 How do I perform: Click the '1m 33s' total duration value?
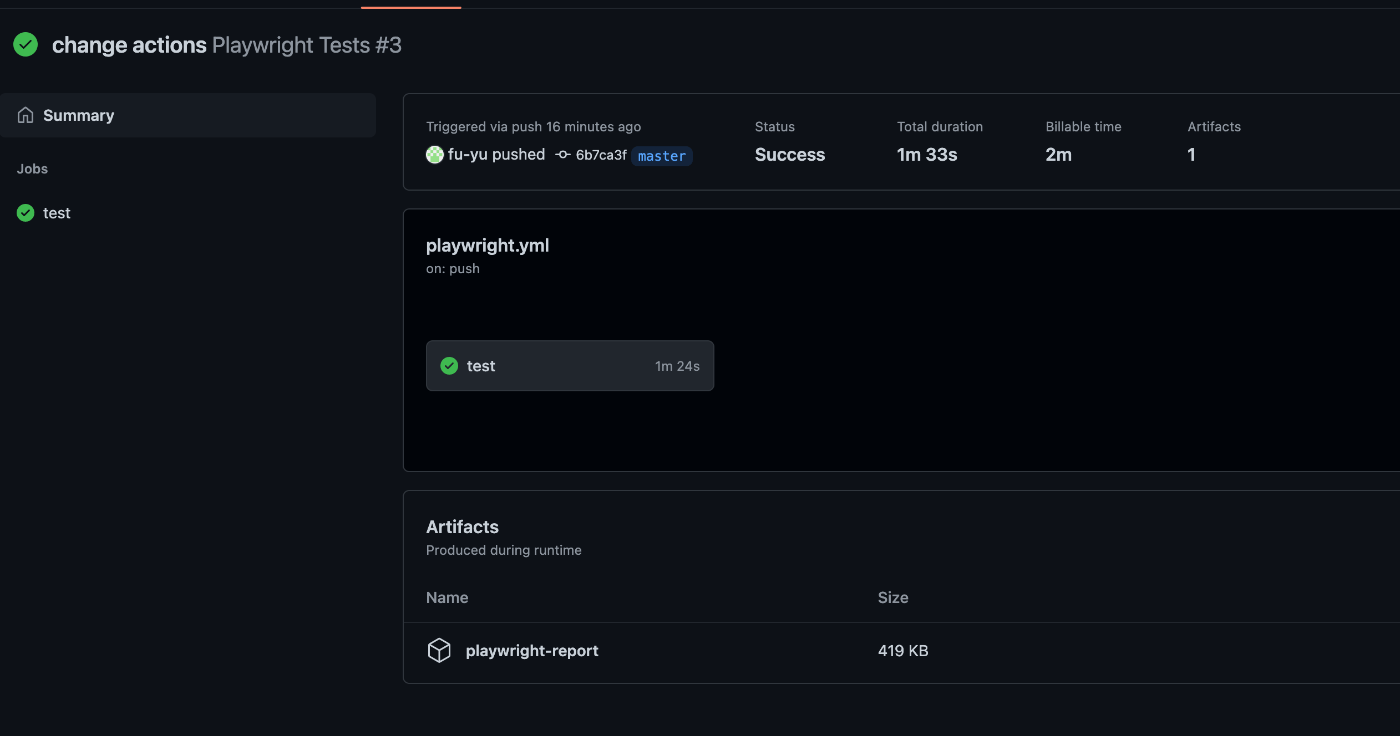927,155
